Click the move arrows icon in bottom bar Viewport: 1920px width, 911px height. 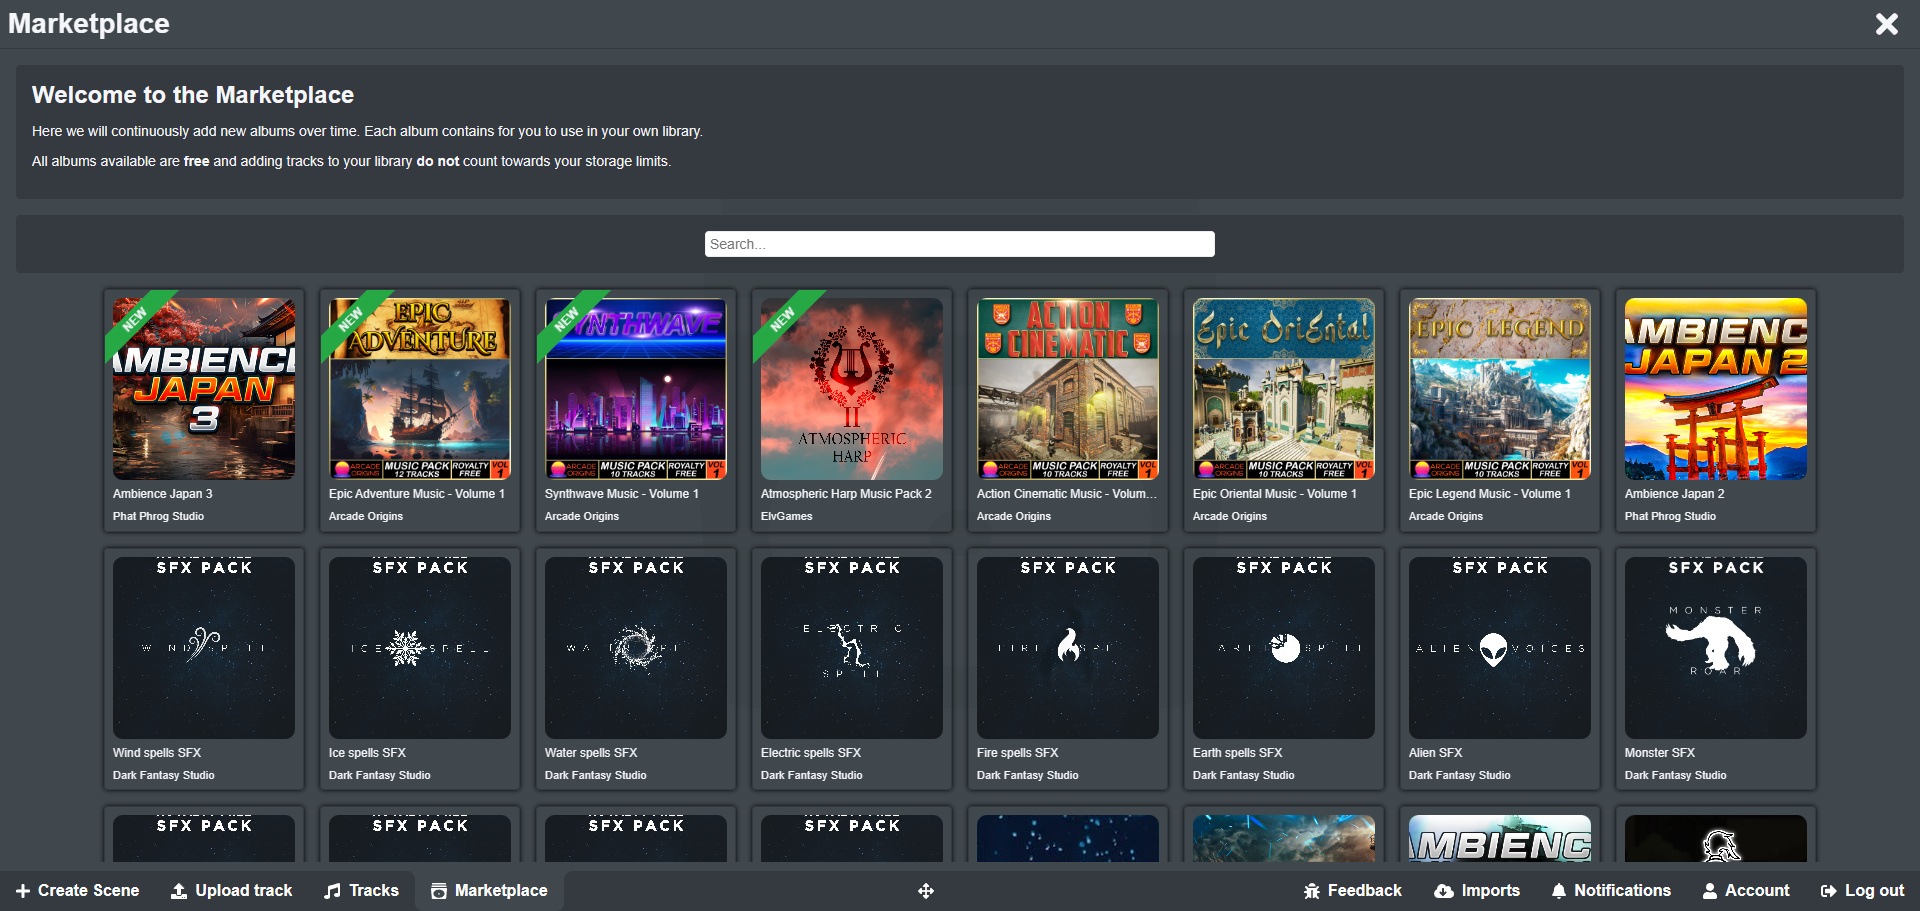tap(926, 891)
